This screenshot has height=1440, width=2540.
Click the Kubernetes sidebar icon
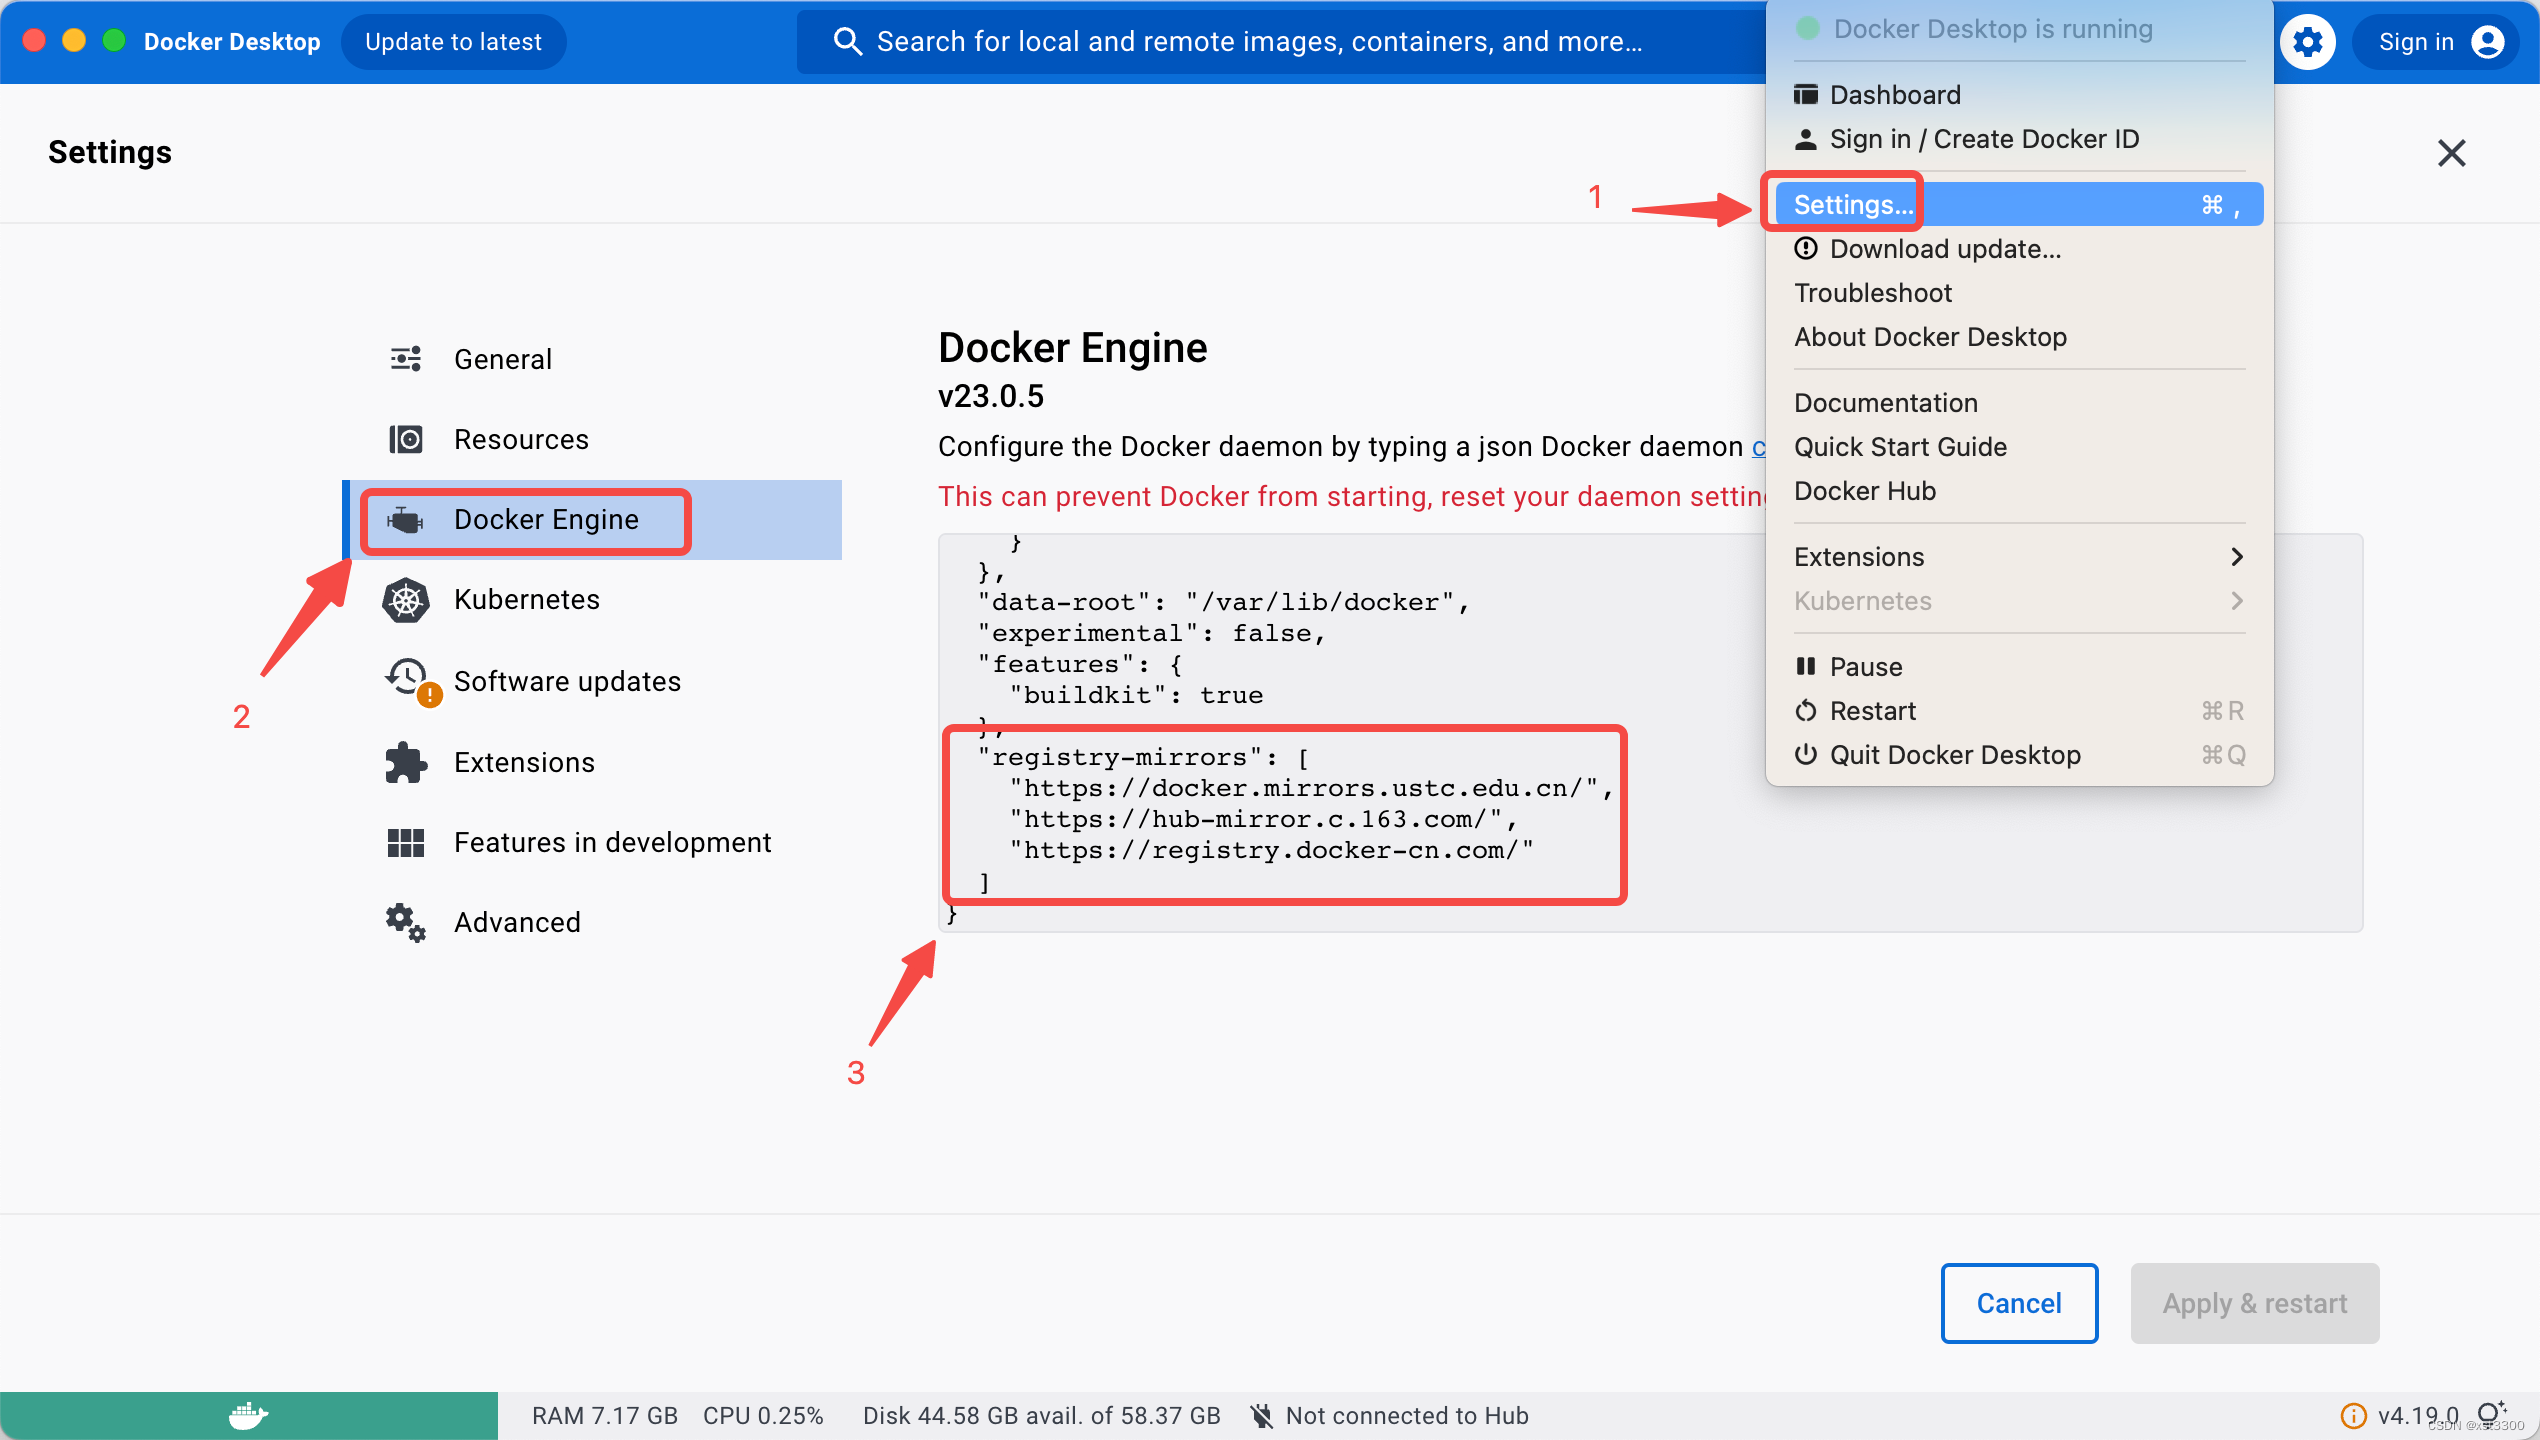click(x=403, y=599)
